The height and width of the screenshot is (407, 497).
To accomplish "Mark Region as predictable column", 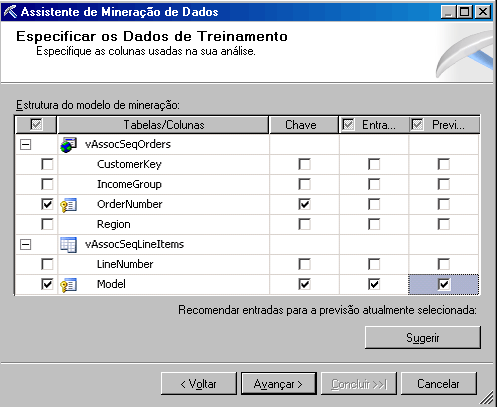I will click(x=444, y=224).
